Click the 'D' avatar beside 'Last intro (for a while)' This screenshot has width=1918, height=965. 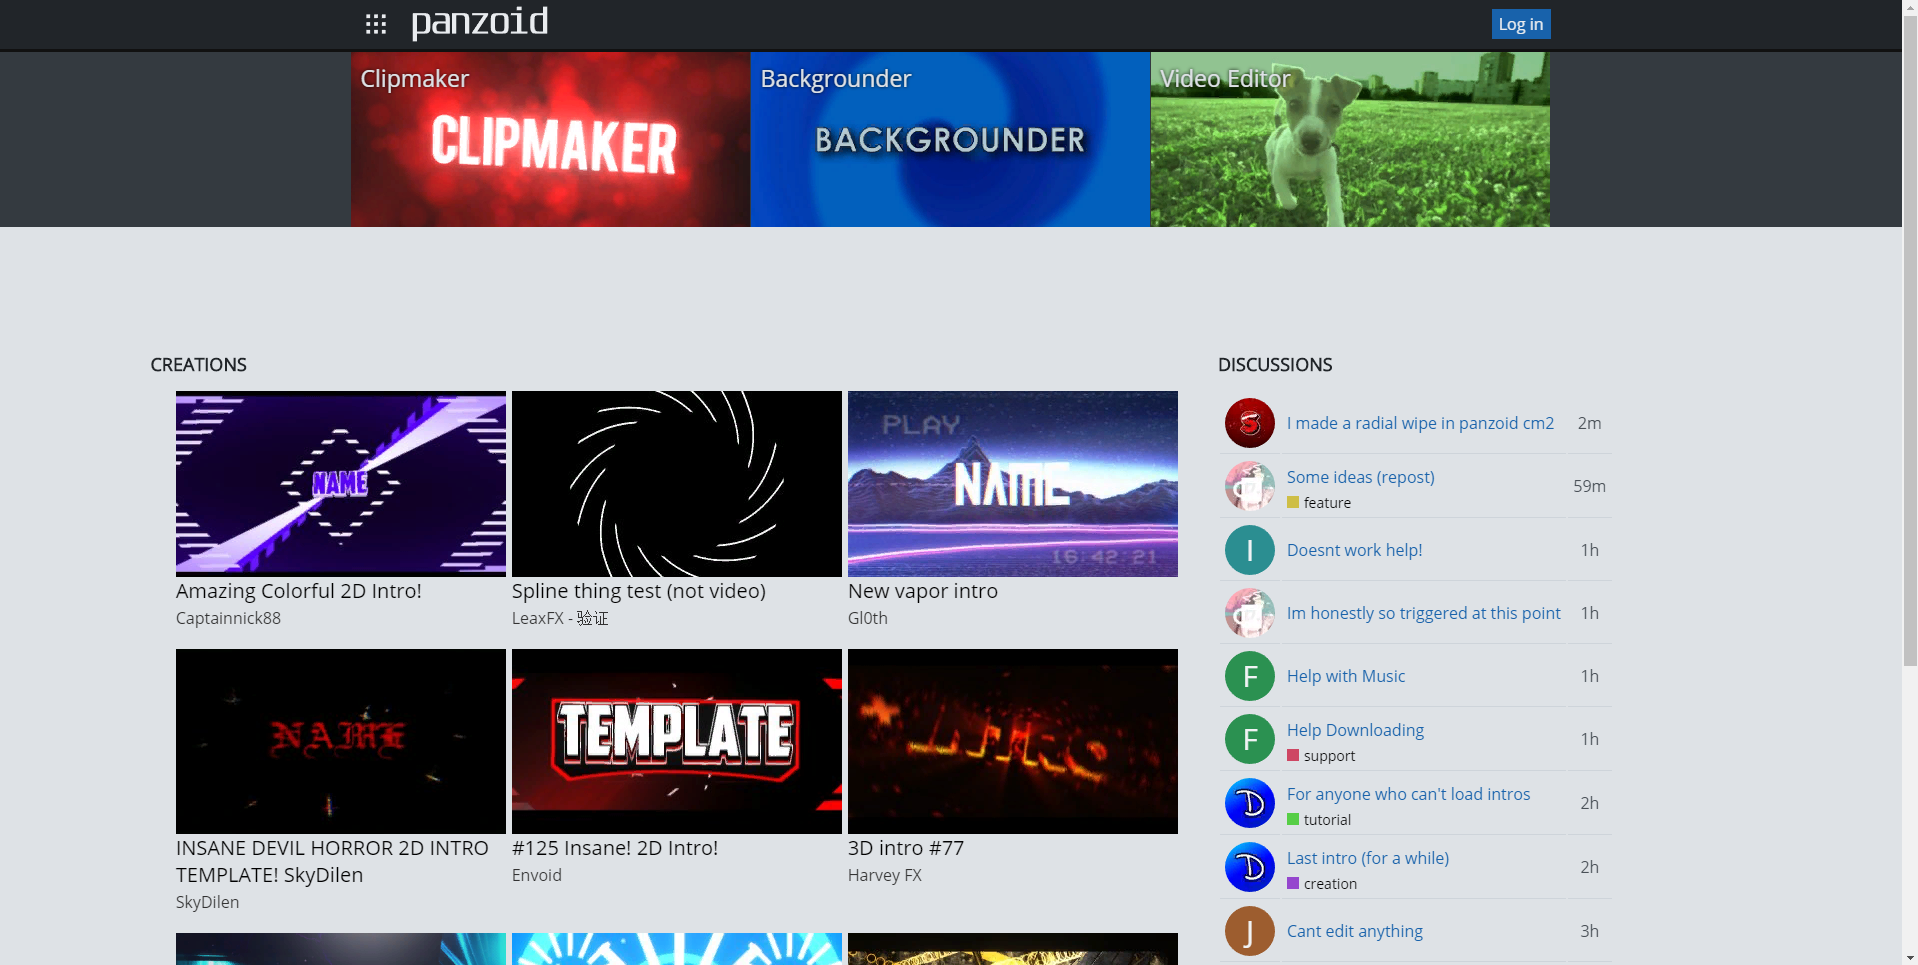click(1249, 867)
